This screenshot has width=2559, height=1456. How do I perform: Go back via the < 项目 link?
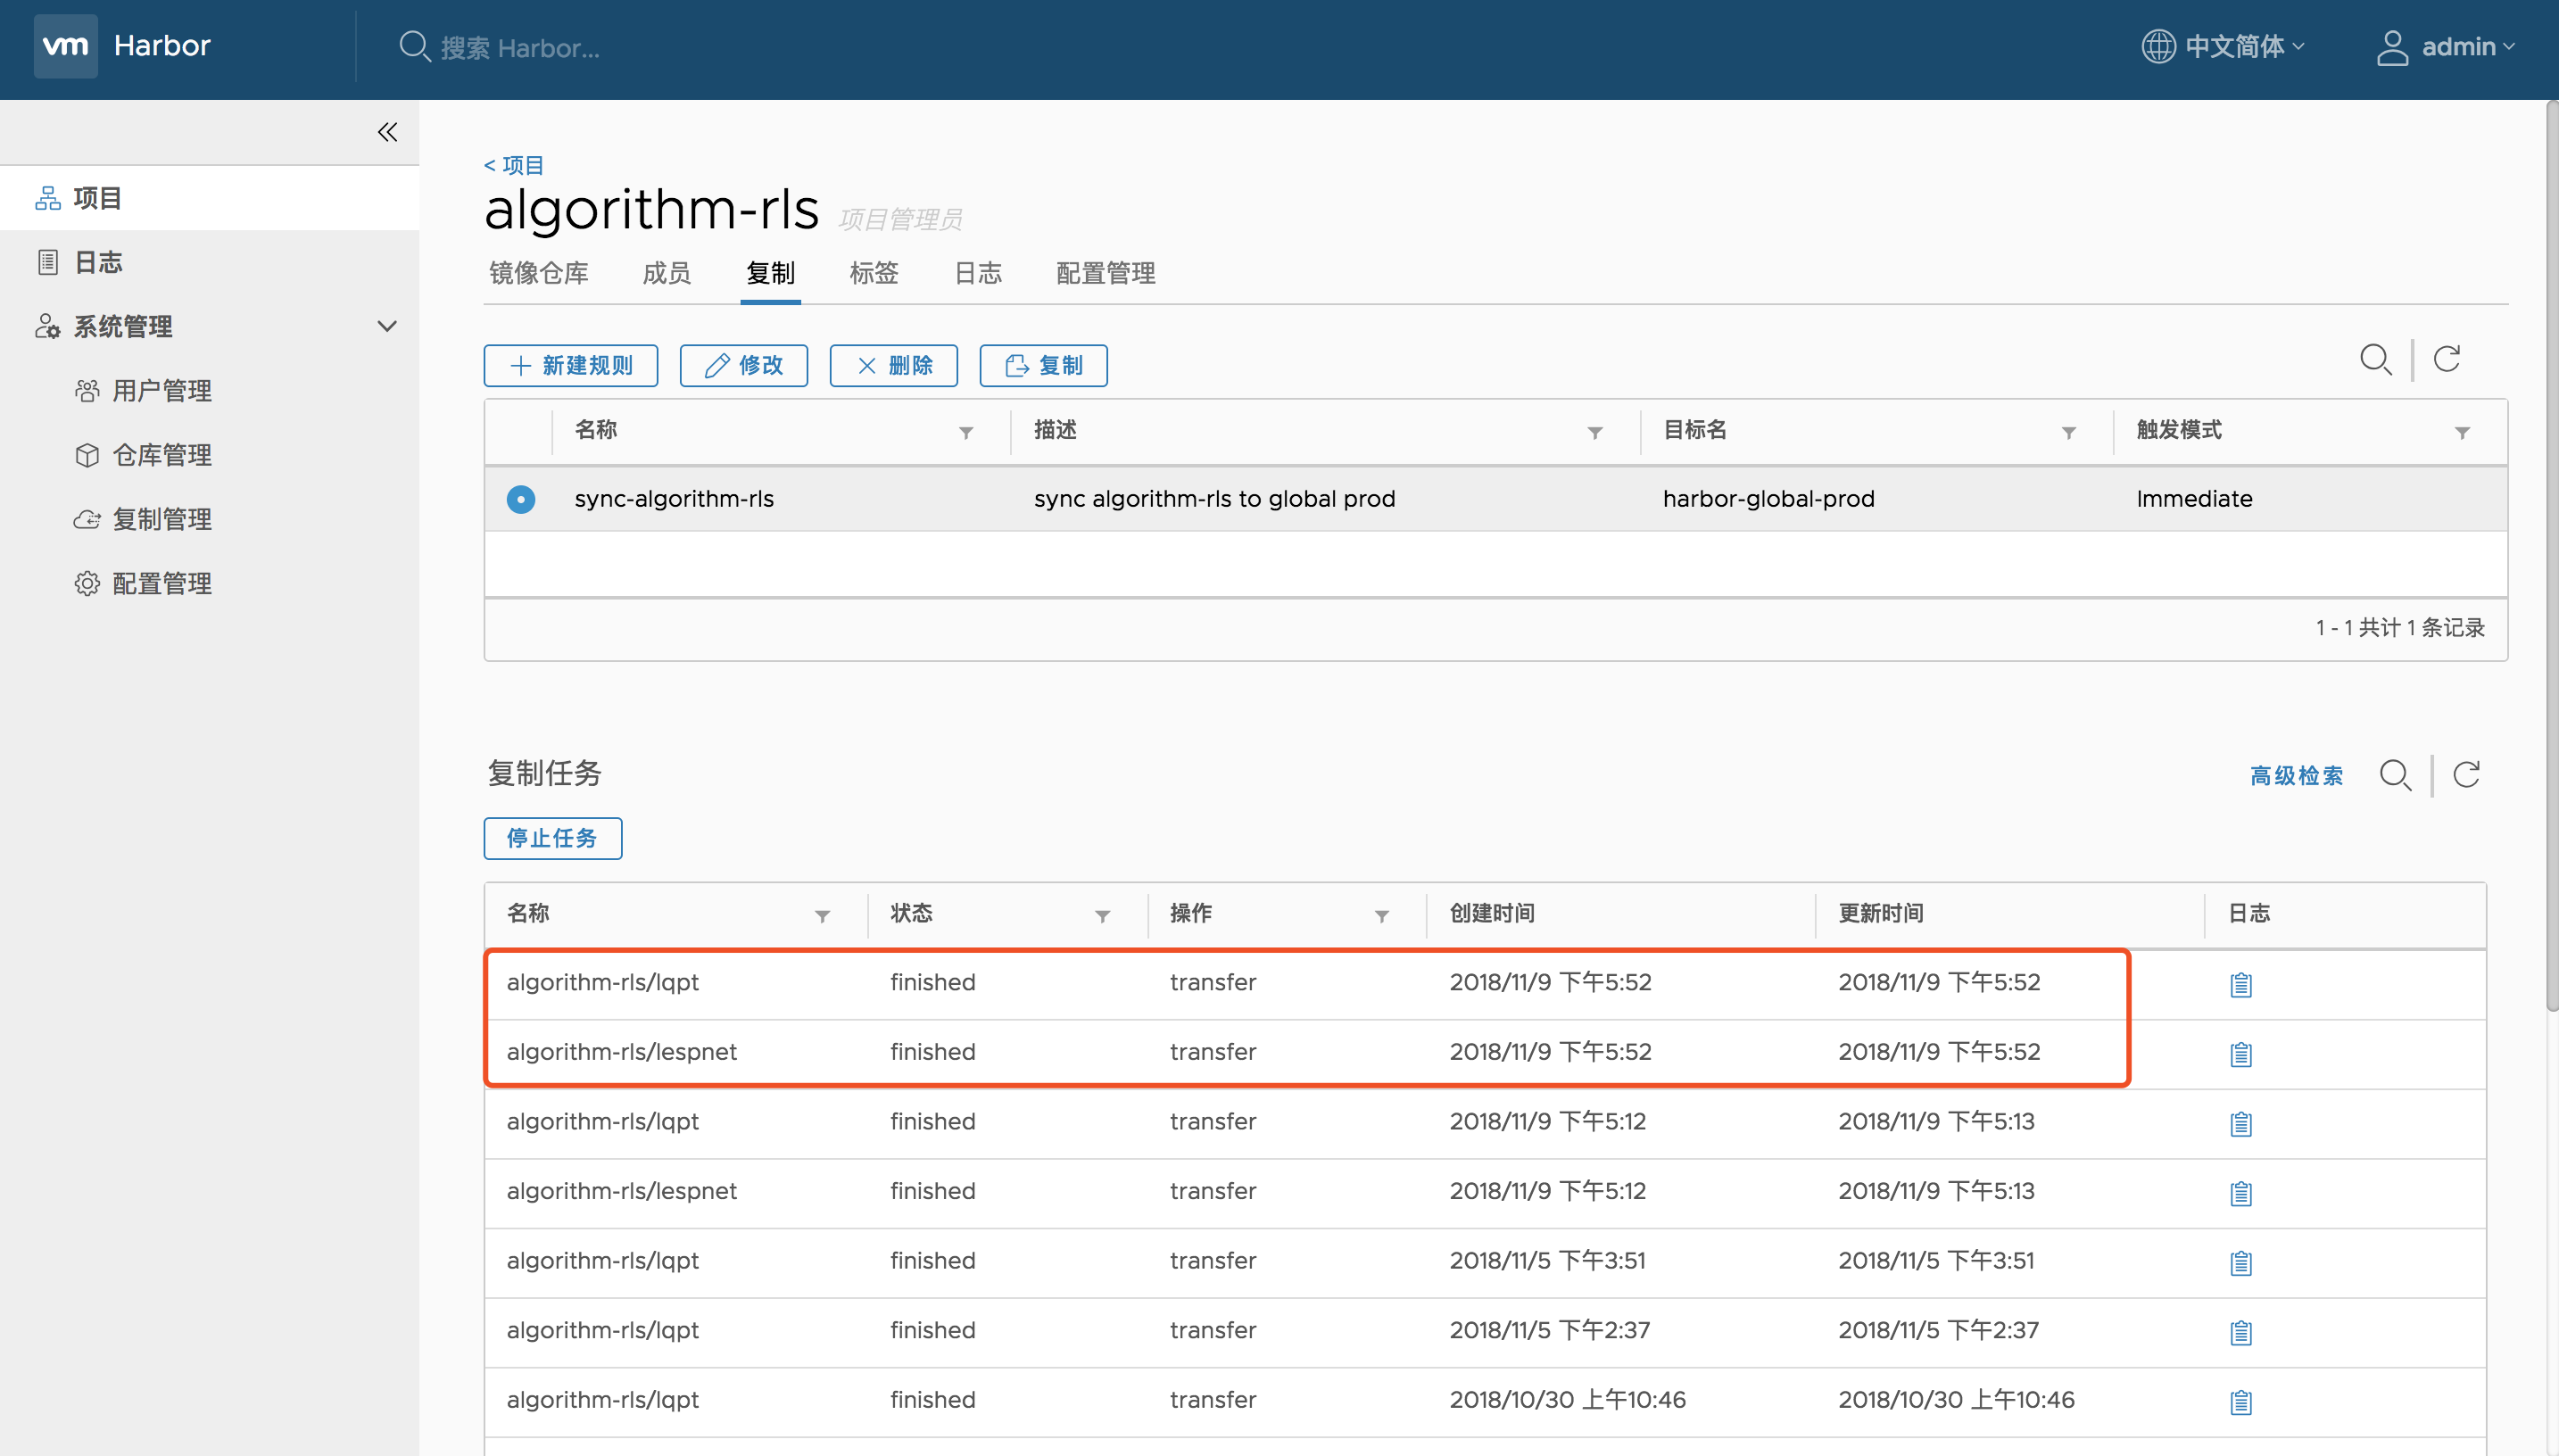coord(514,165)
